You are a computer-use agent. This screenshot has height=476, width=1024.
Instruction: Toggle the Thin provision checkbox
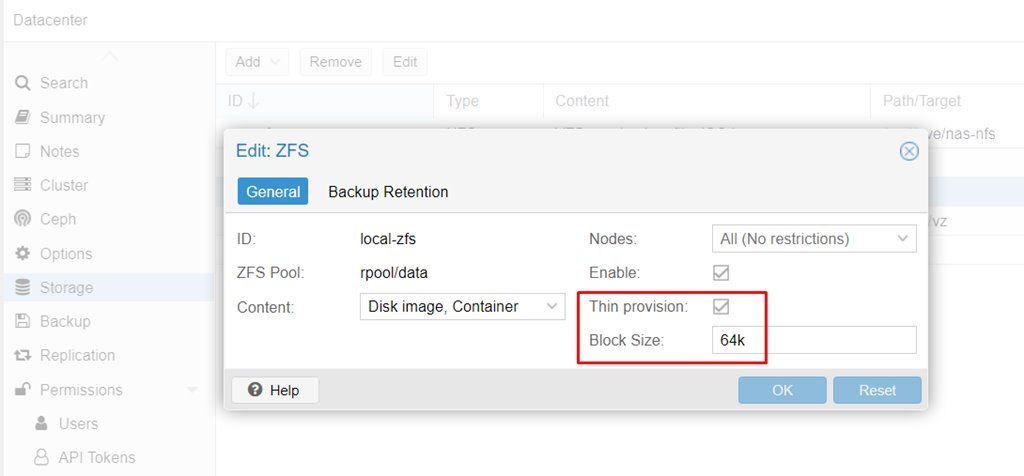721,306
